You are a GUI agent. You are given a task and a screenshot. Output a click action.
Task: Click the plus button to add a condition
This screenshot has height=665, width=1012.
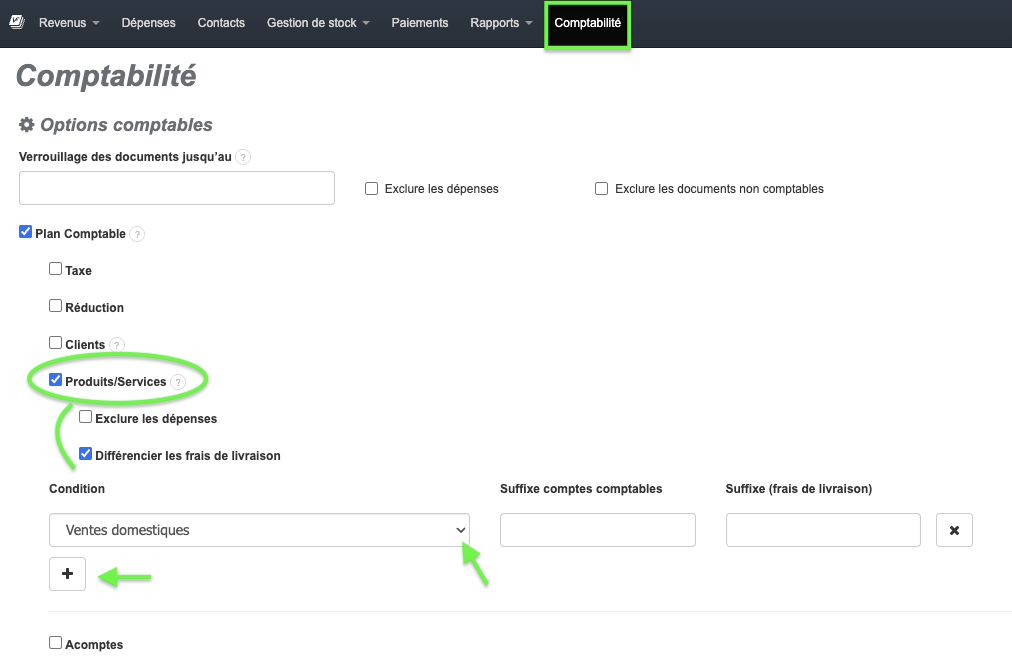tap(67, 573)
